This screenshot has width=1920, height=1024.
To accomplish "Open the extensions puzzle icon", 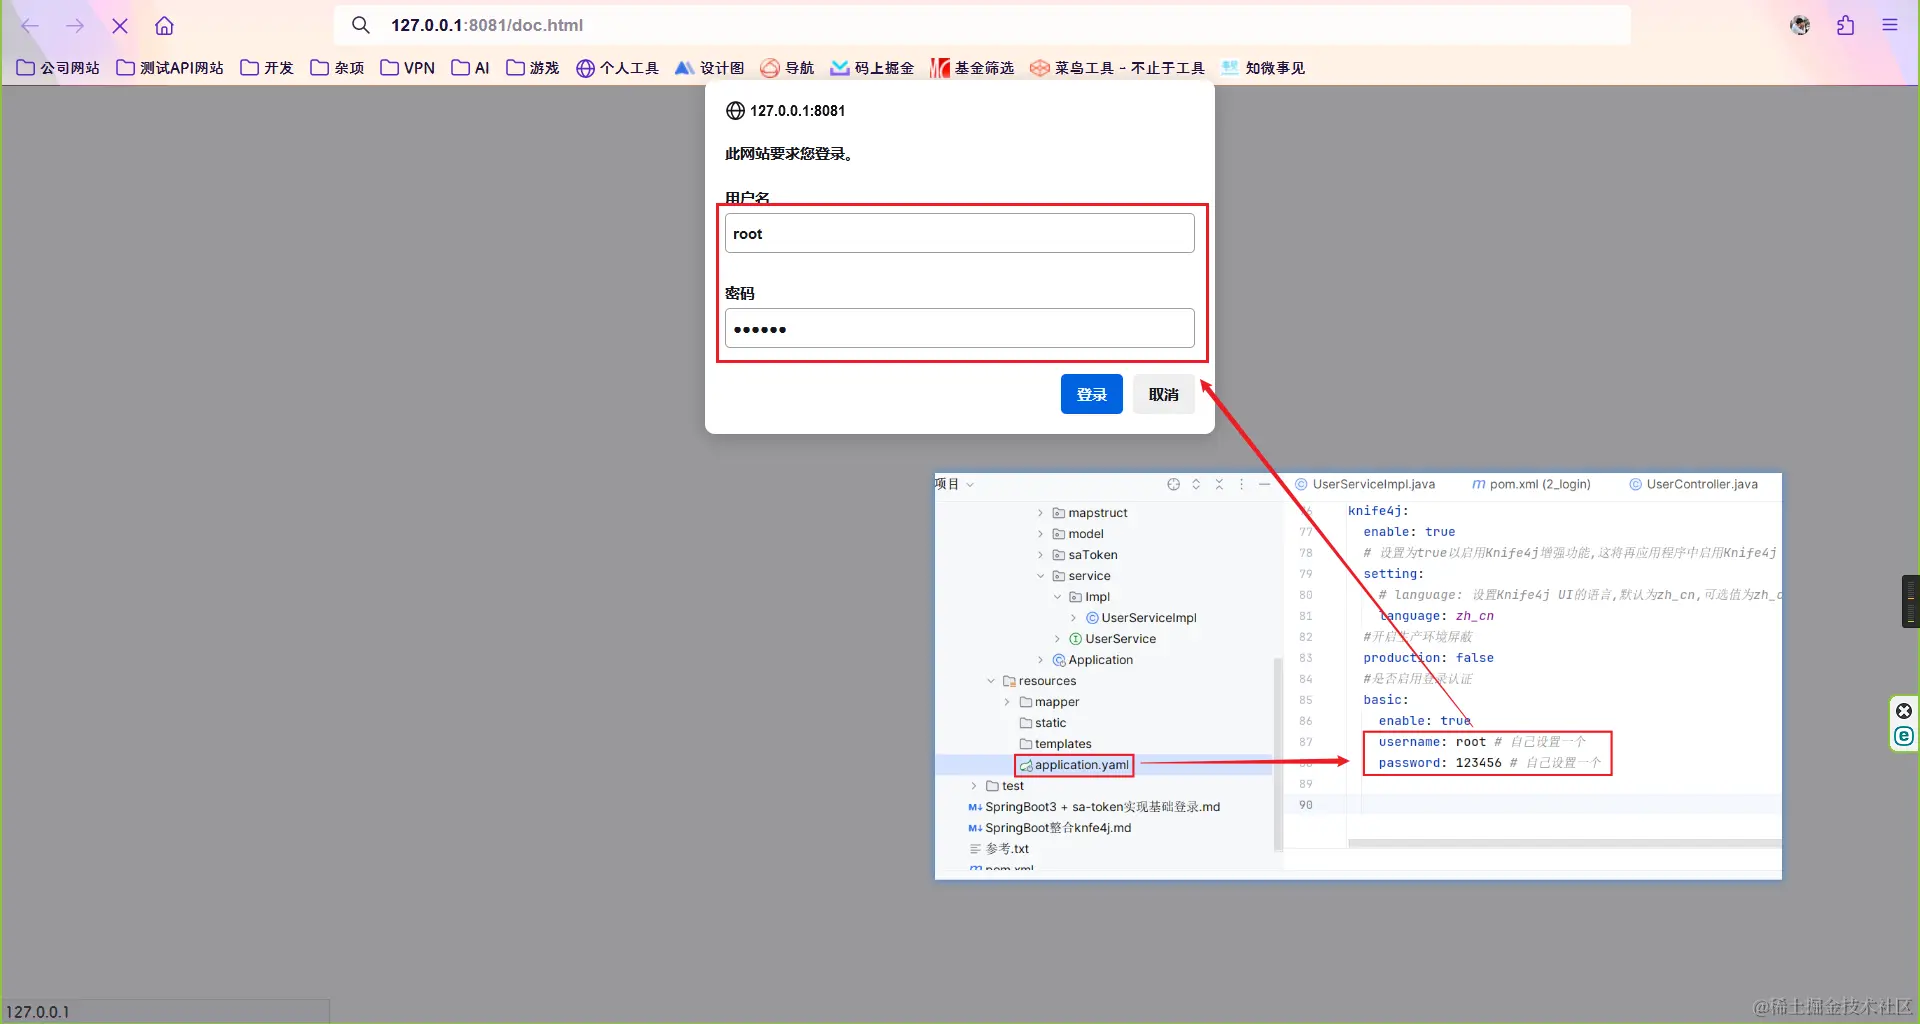I will pos(1845,25).
